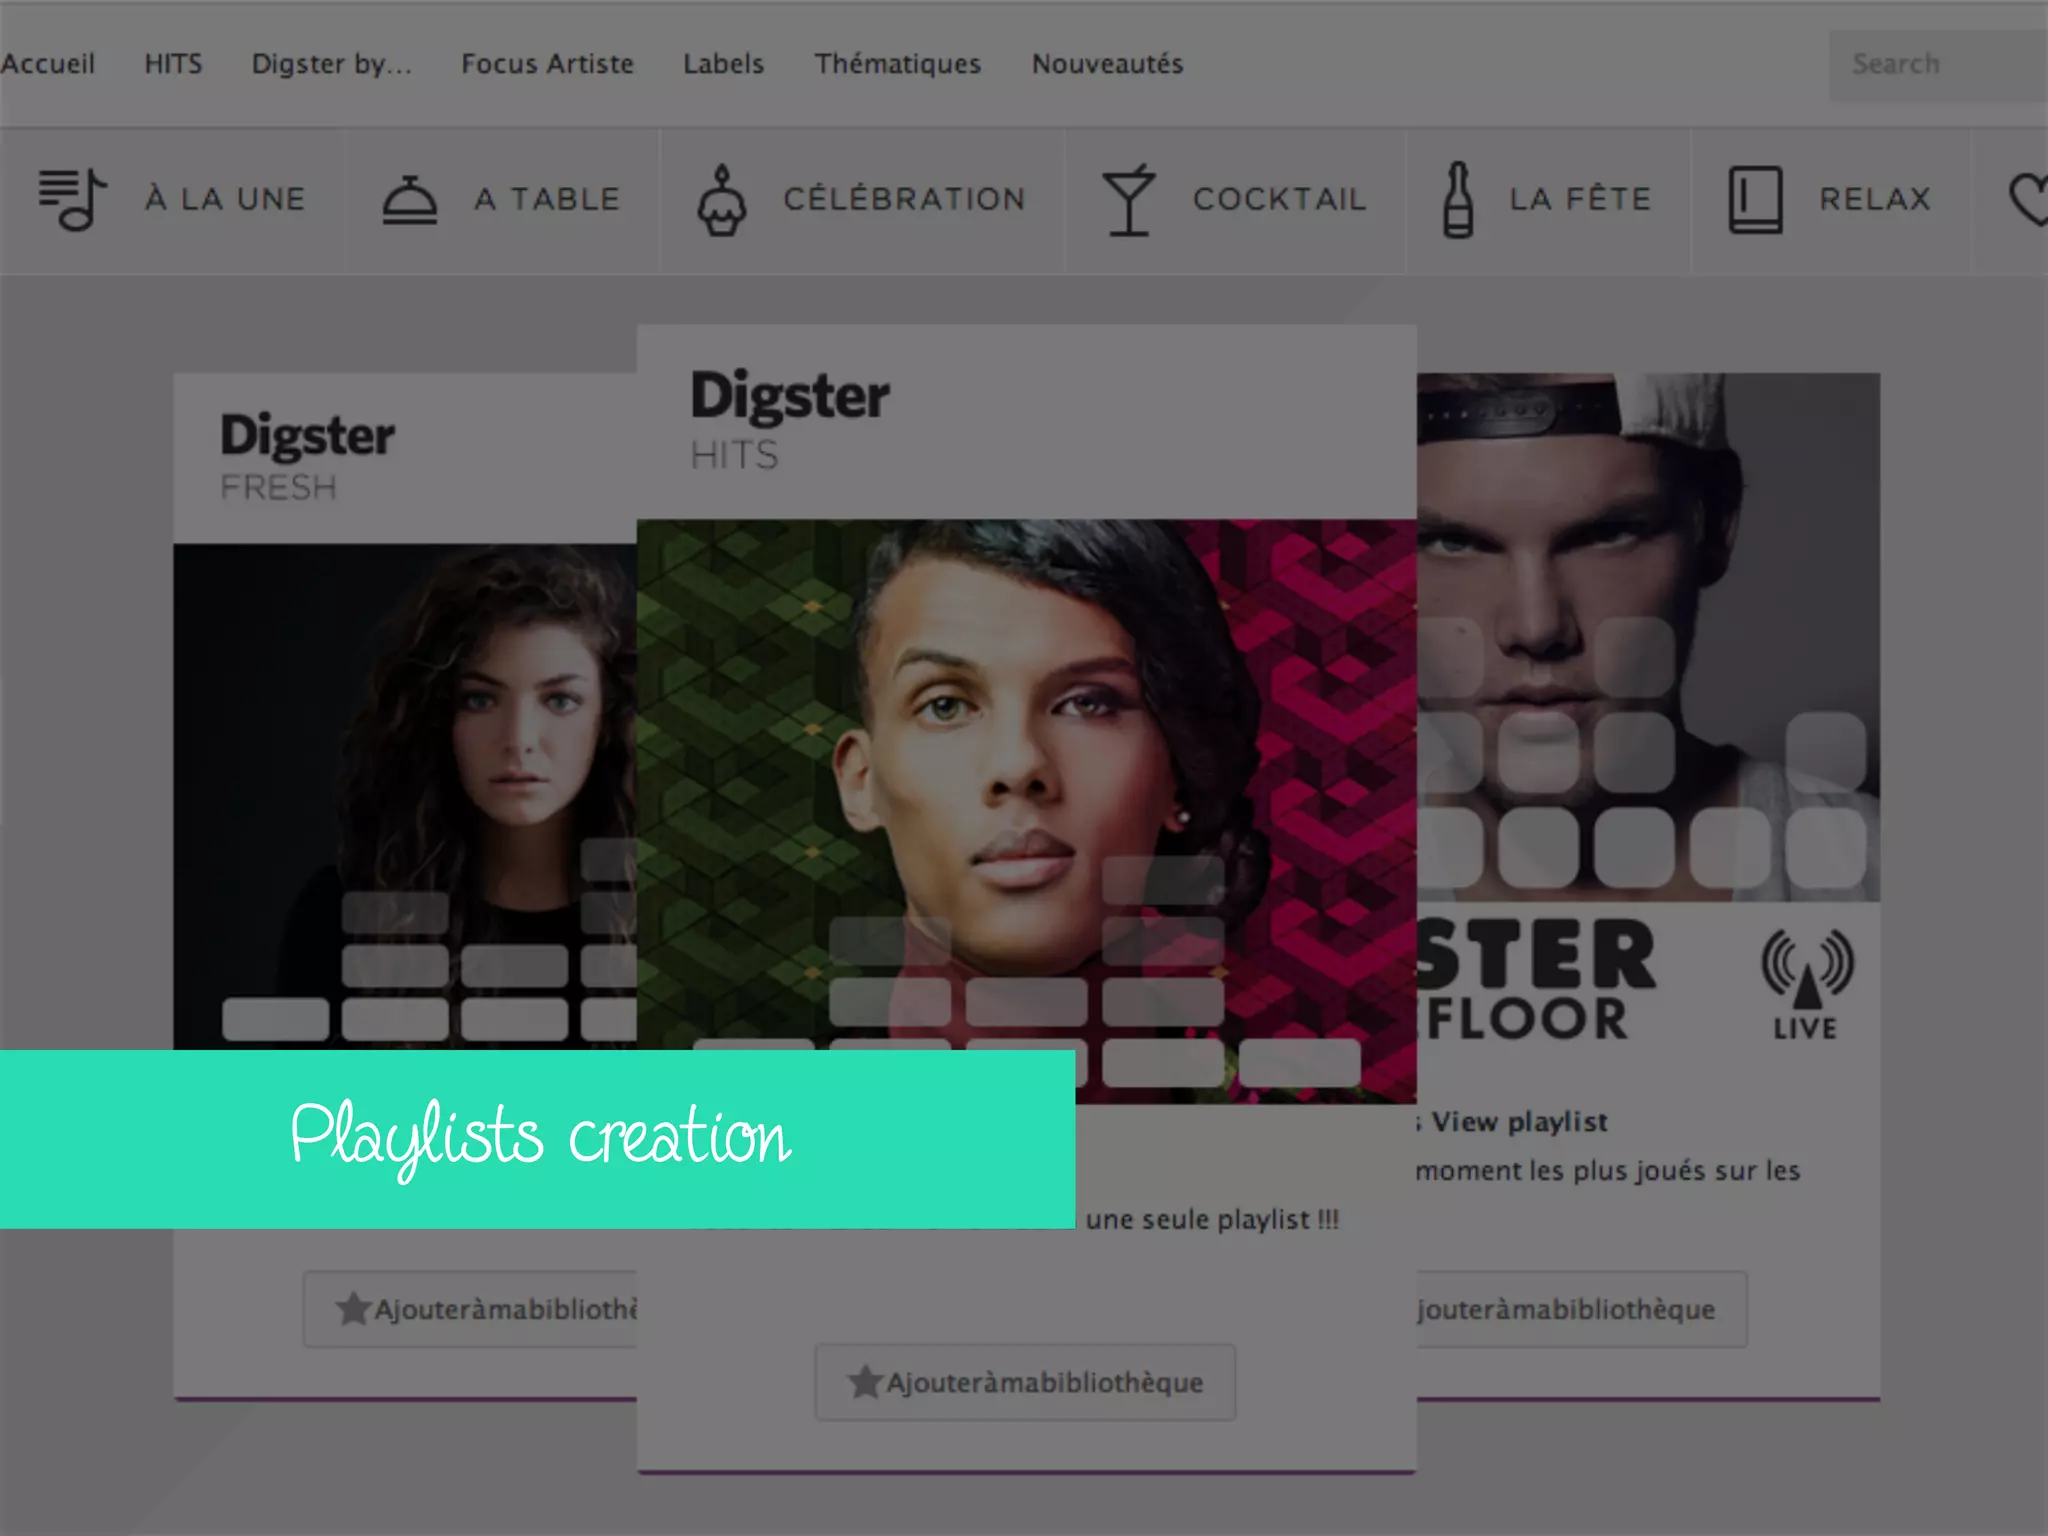Open the HITS menu item
This screenshot has height=1536, width=2048.
coord(173,64)
